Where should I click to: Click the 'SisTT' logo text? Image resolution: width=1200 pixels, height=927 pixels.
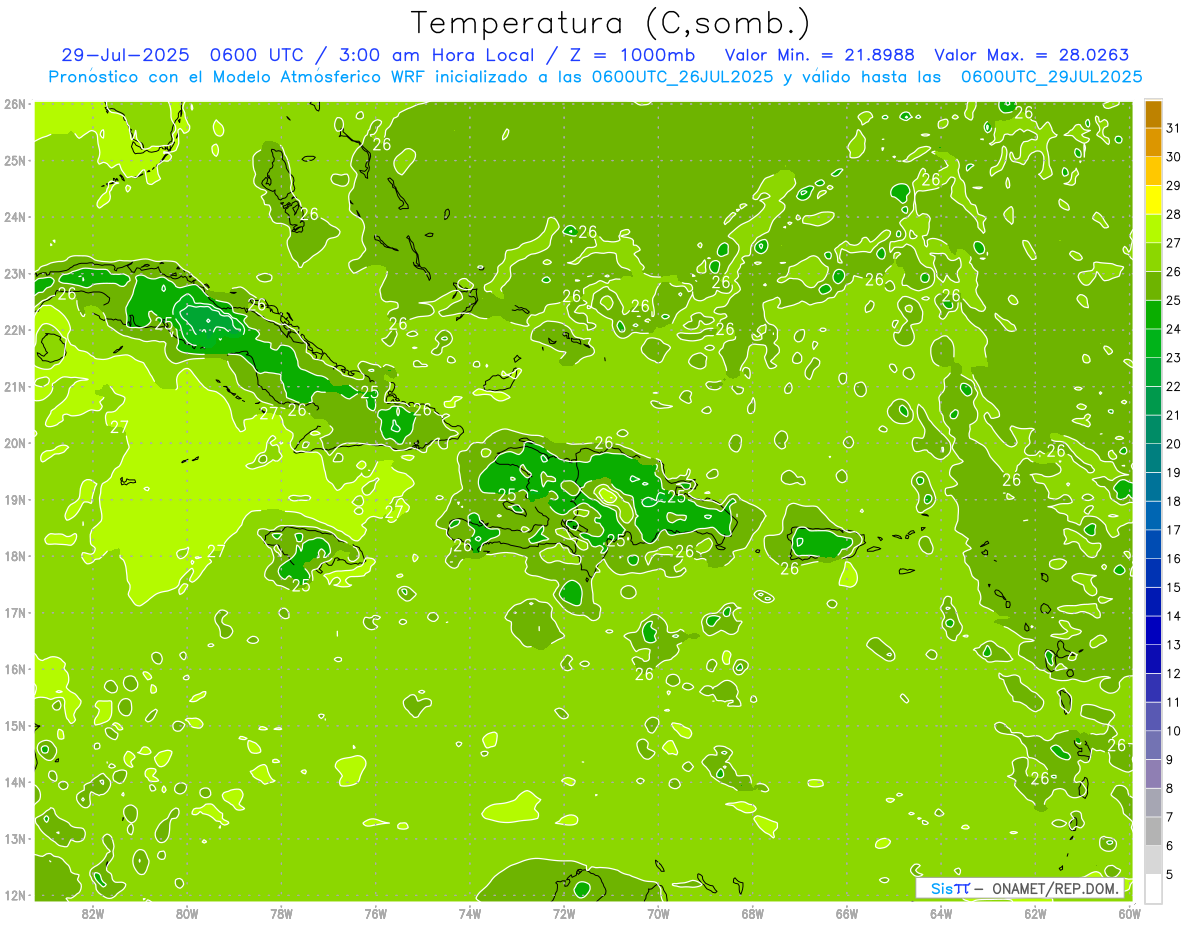pyautogui.click(x=949, y=888)
